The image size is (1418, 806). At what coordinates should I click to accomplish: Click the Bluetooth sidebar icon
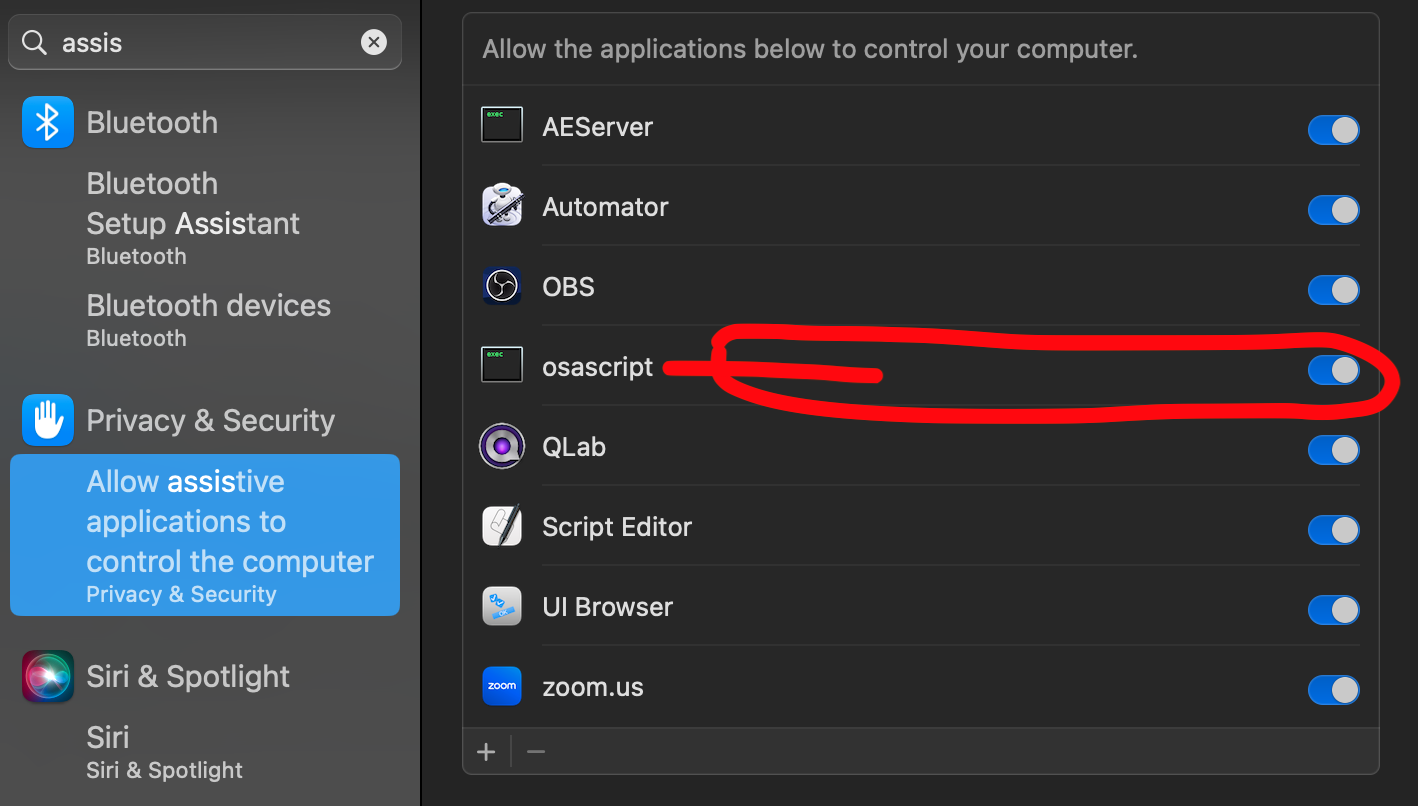pos(48,122)
